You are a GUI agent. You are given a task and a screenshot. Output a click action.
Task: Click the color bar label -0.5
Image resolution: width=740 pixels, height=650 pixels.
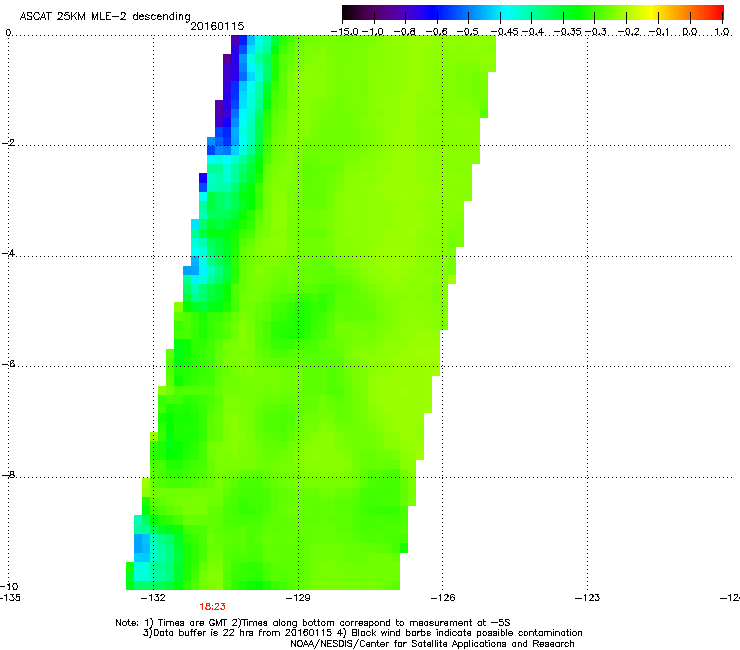(468, 32)
